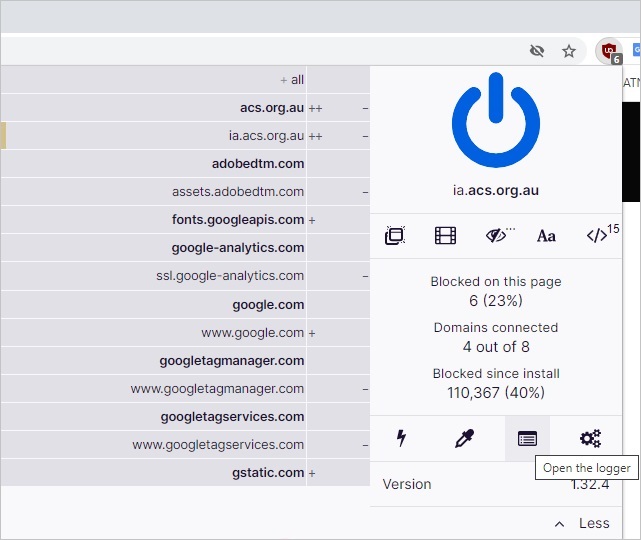Click the fonts.googleapis.com hostname row

[x=238, y=220]
